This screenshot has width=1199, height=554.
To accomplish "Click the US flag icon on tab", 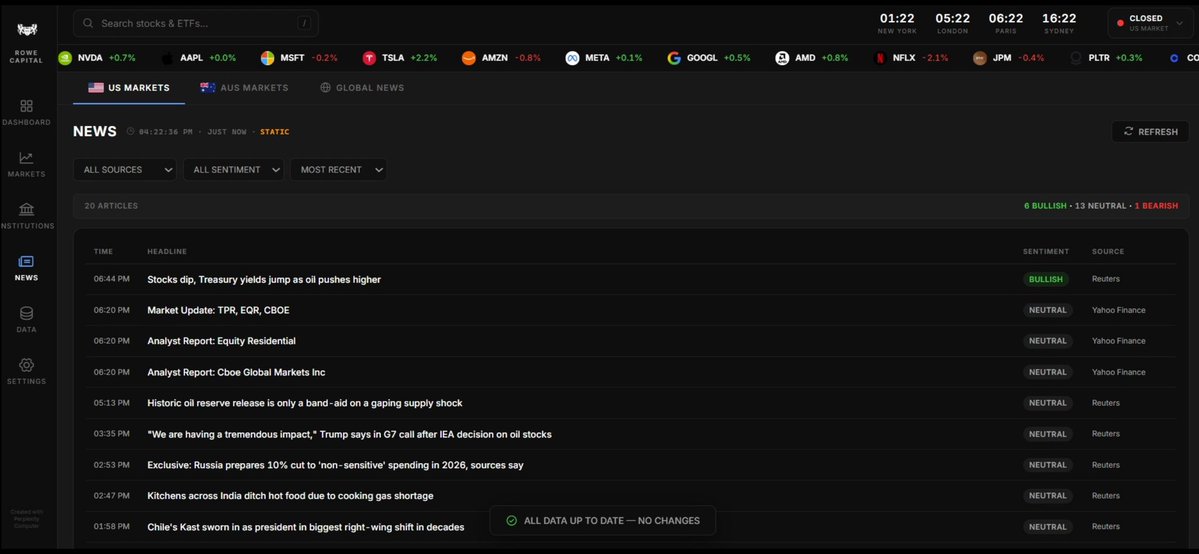I will tap(96, 88).
